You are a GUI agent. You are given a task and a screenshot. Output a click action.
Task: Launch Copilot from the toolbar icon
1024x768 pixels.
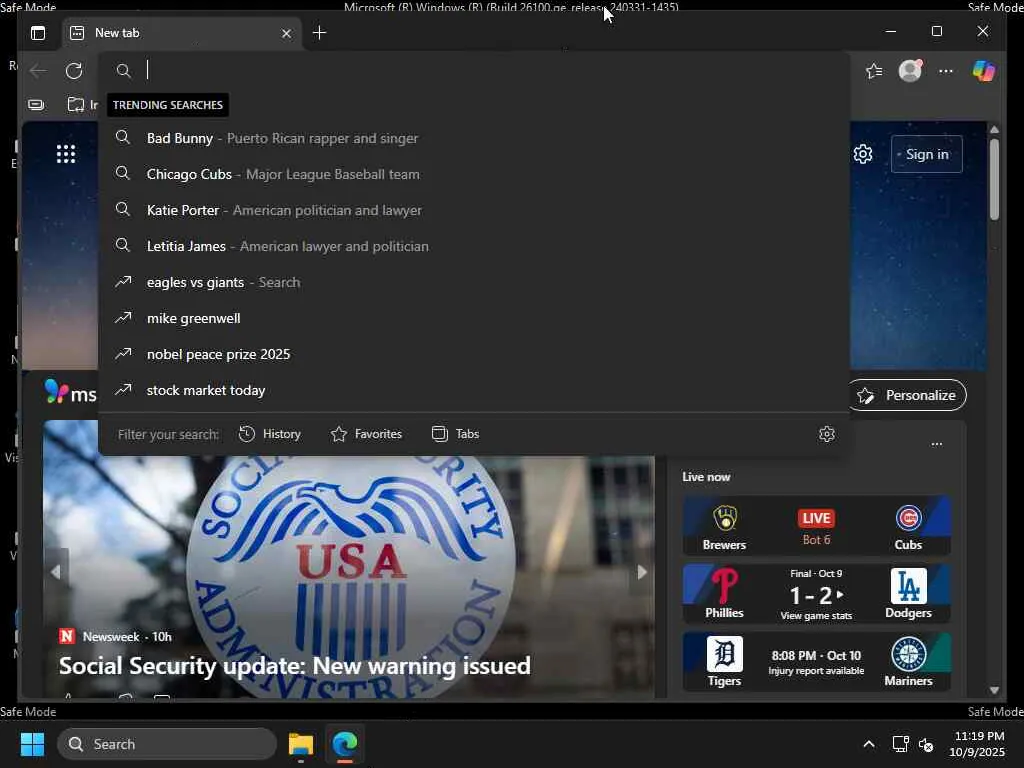[x=984, y=70]
